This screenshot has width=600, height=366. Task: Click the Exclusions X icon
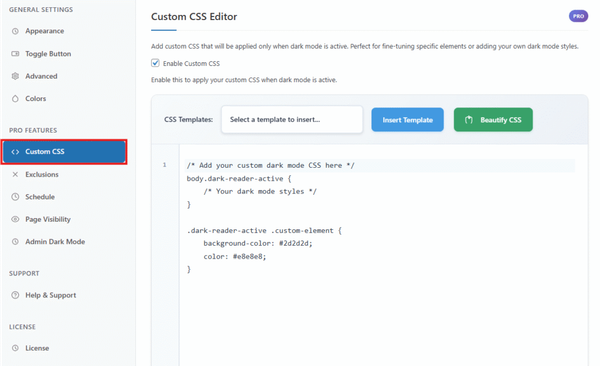pyautogui.click(x=15, y=175)
